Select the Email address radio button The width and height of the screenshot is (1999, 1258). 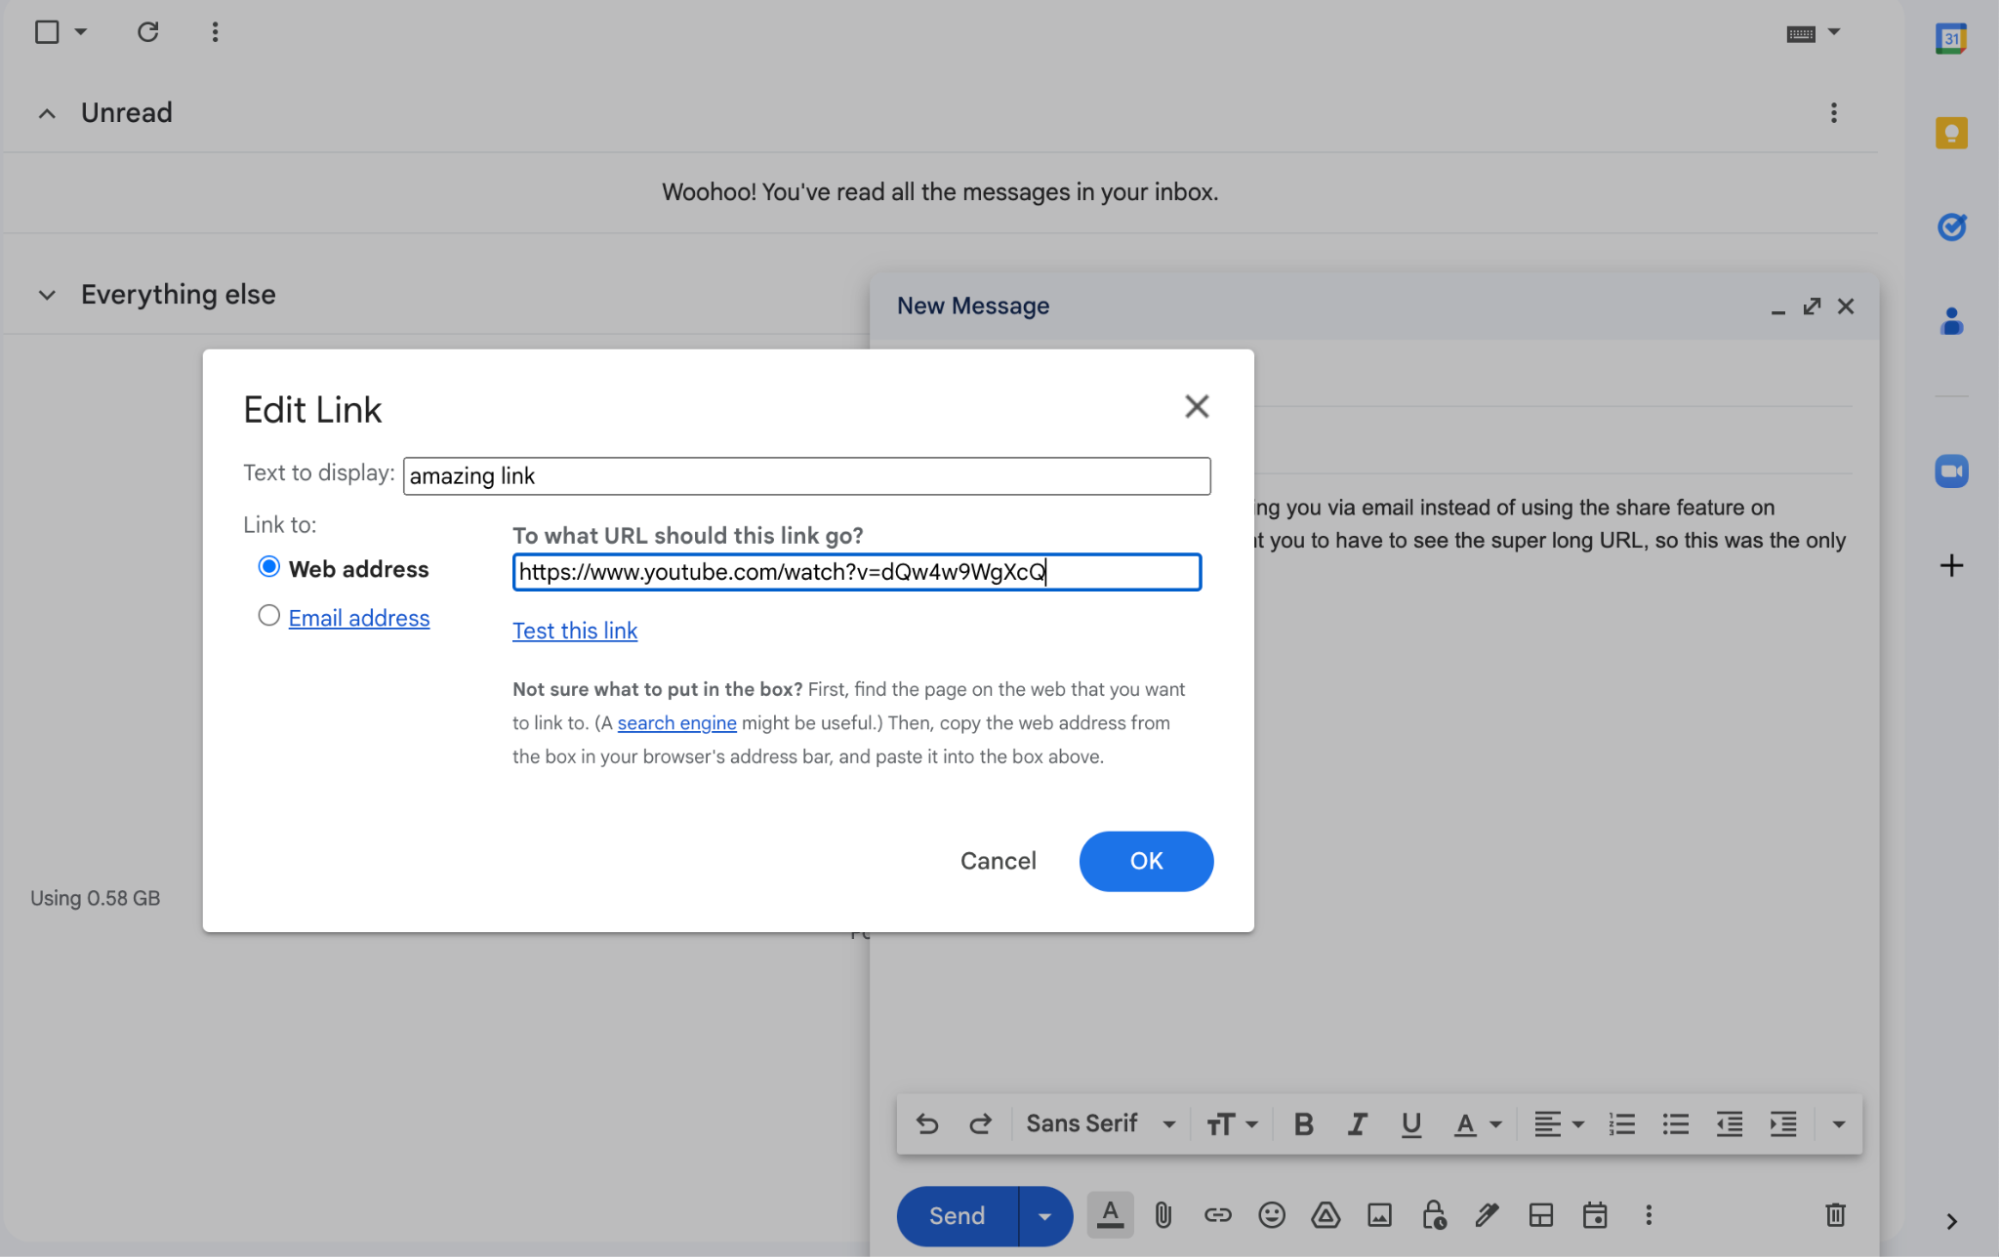point(267,615)
